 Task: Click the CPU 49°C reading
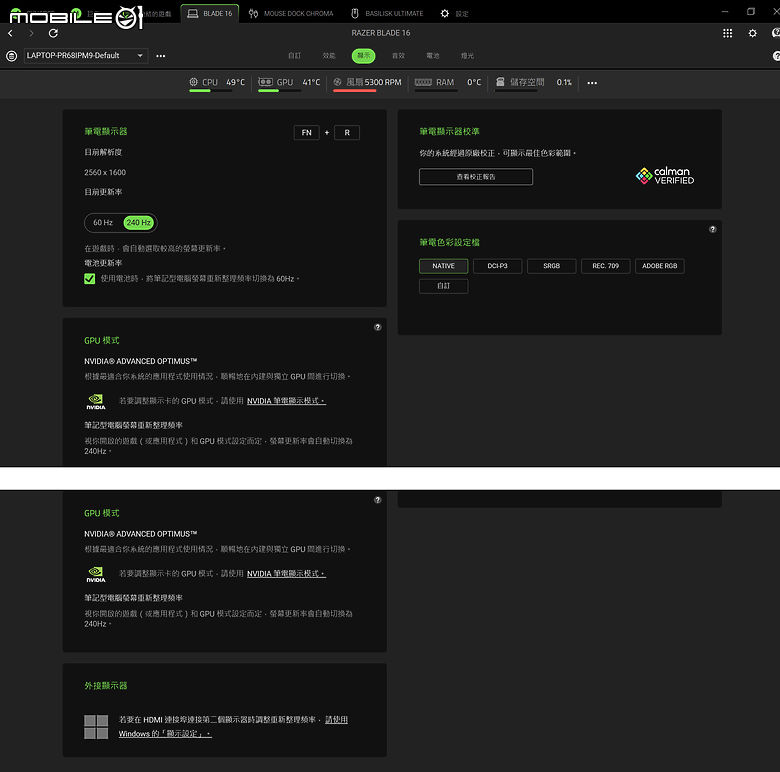[235, 82]
